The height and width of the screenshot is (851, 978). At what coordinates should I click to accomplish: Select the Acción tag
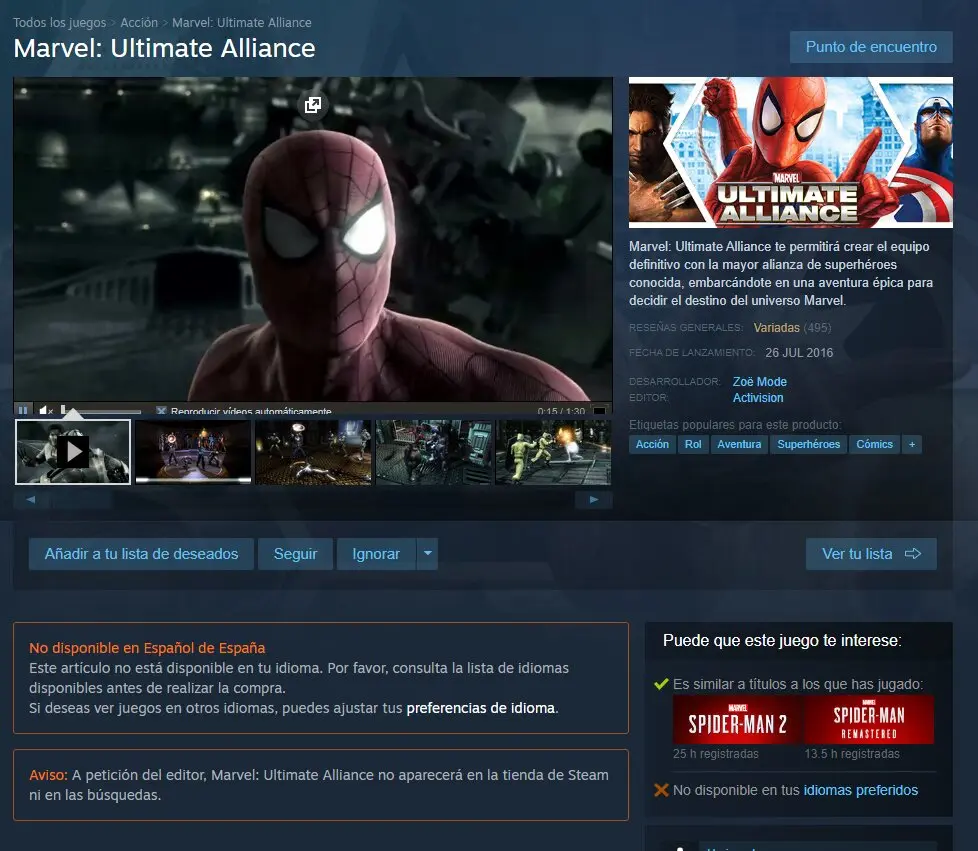(x=652, y=444)
